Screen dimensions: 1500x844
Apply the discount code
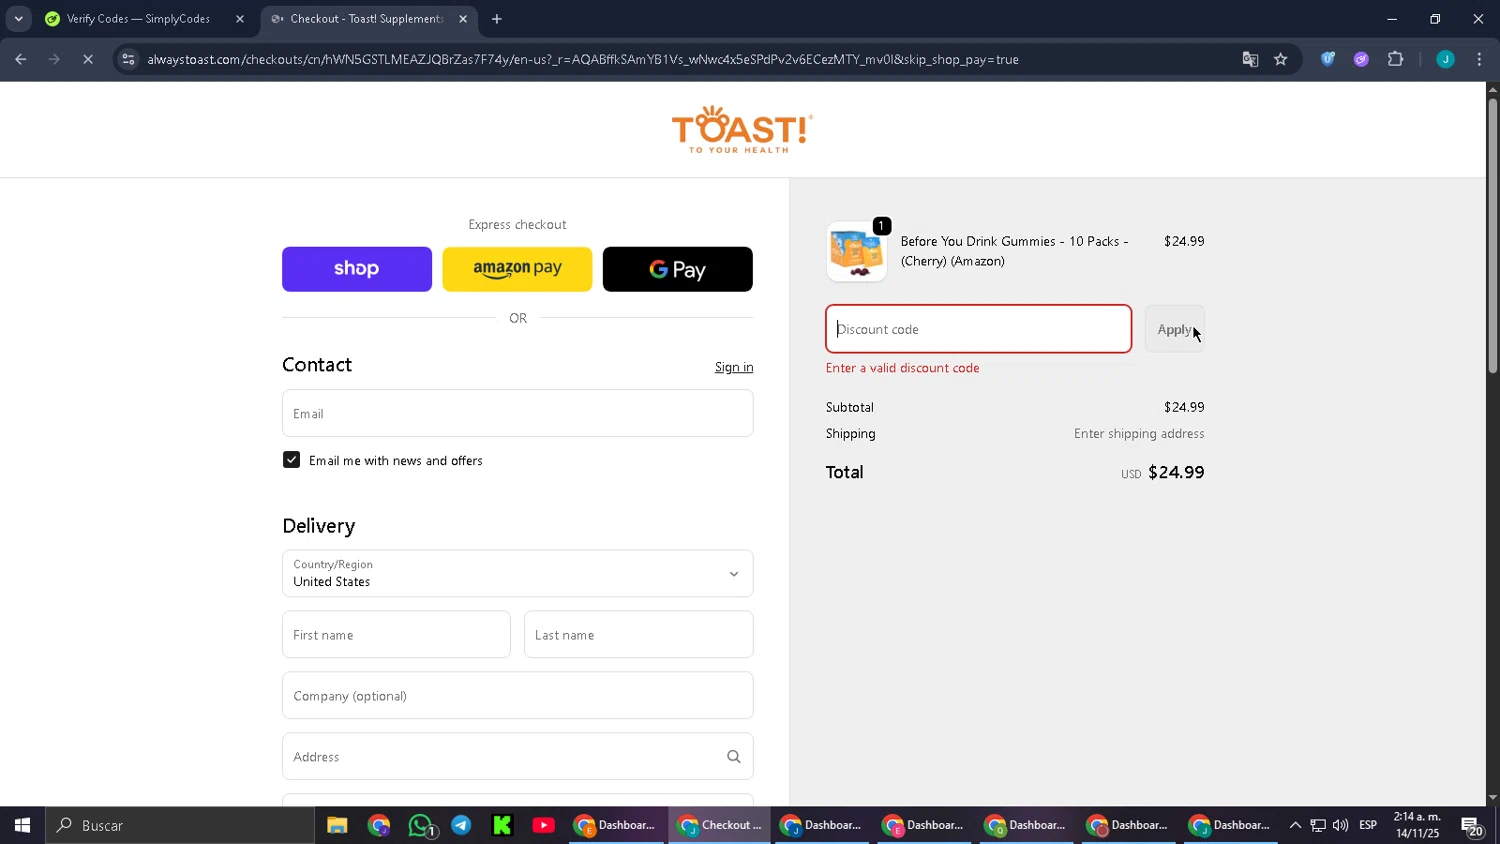pos(1174,329)
